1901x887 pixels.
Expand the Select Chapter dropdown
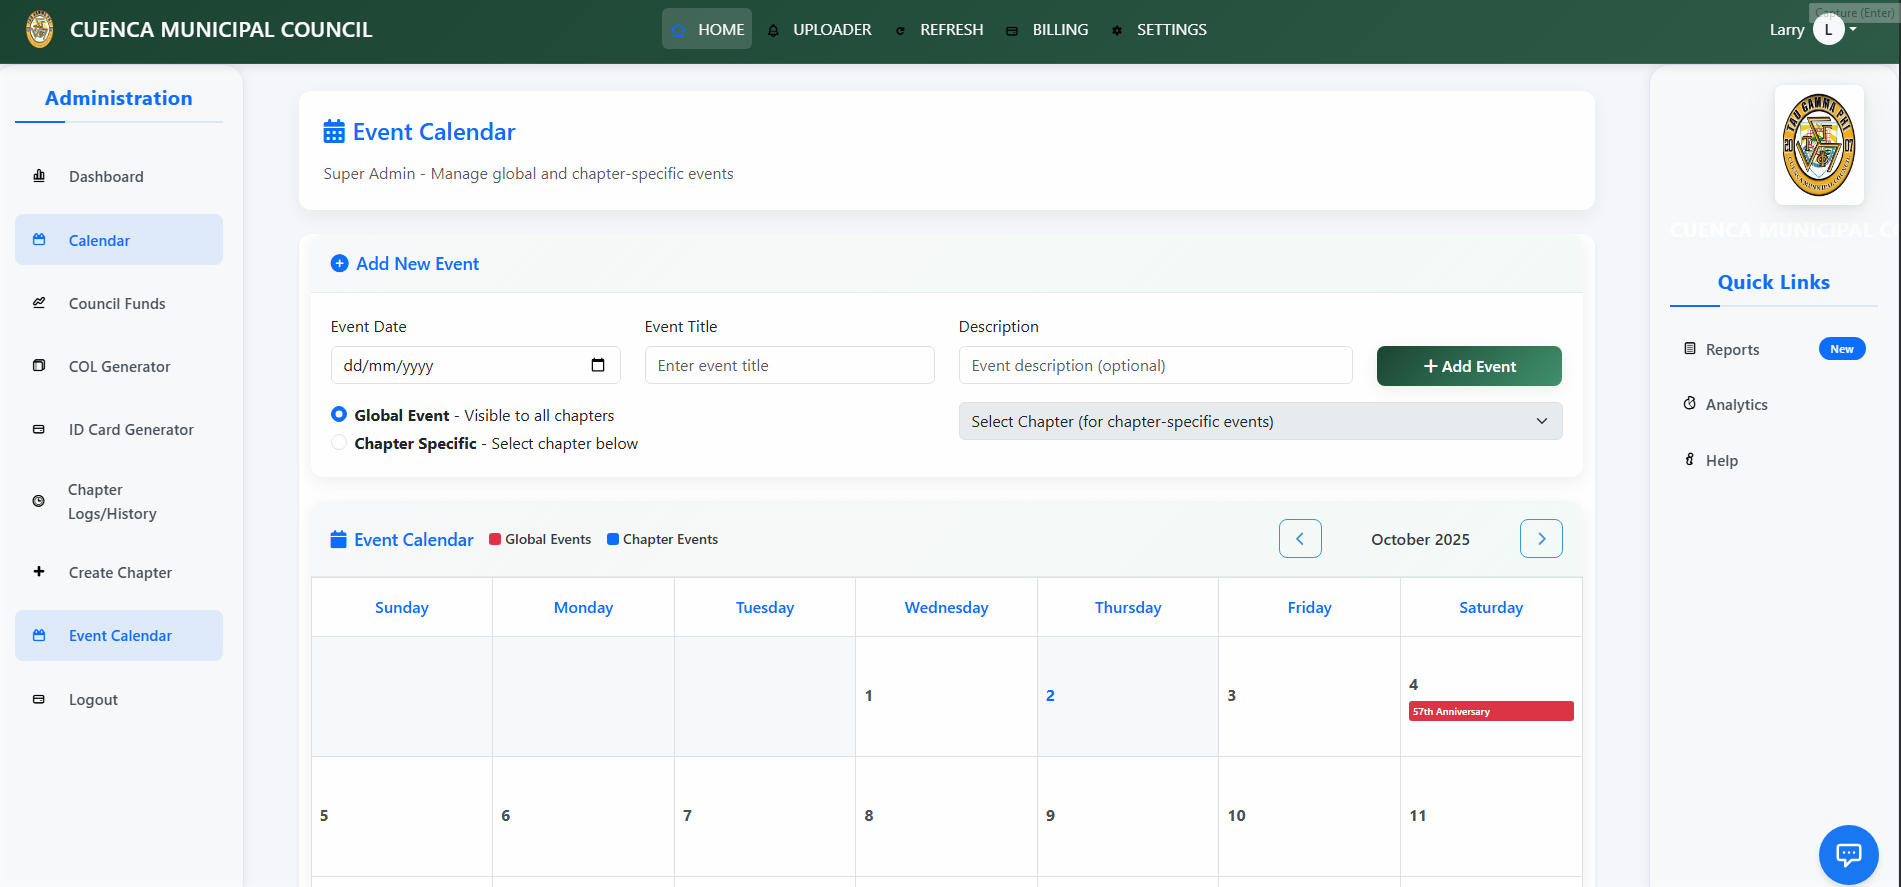(x=1260, y=421)
